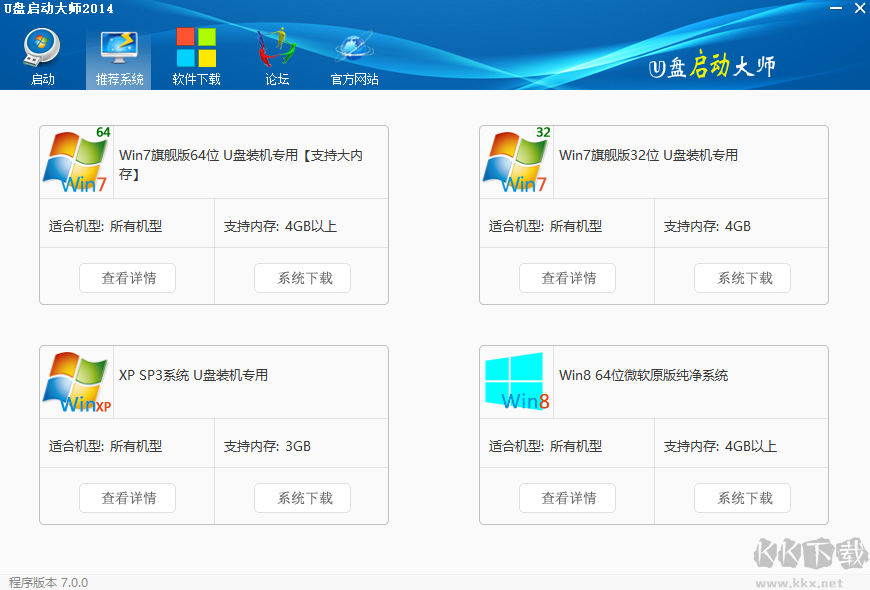Click '适合机型: 所有机型' in XP card

pyautogui.click(x=105, y=446)
